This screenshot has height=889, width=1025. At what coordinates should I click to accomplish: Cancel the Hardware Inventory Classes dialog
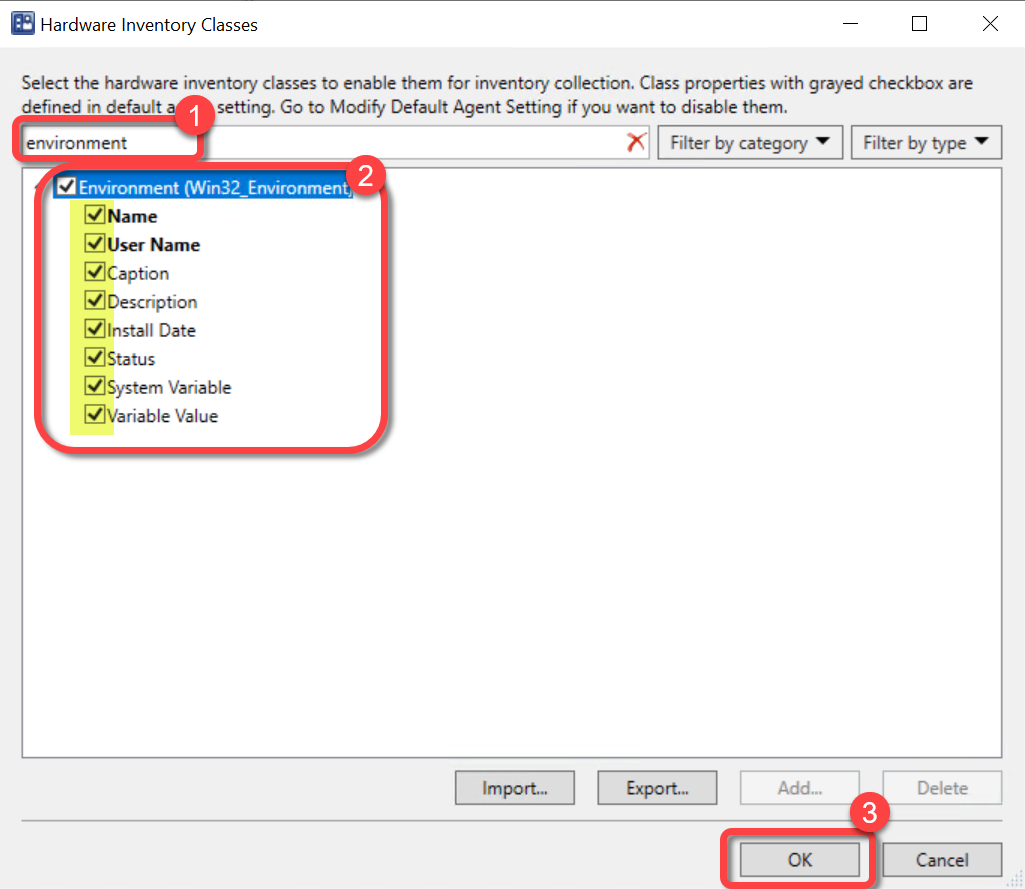tap(942, 860)
